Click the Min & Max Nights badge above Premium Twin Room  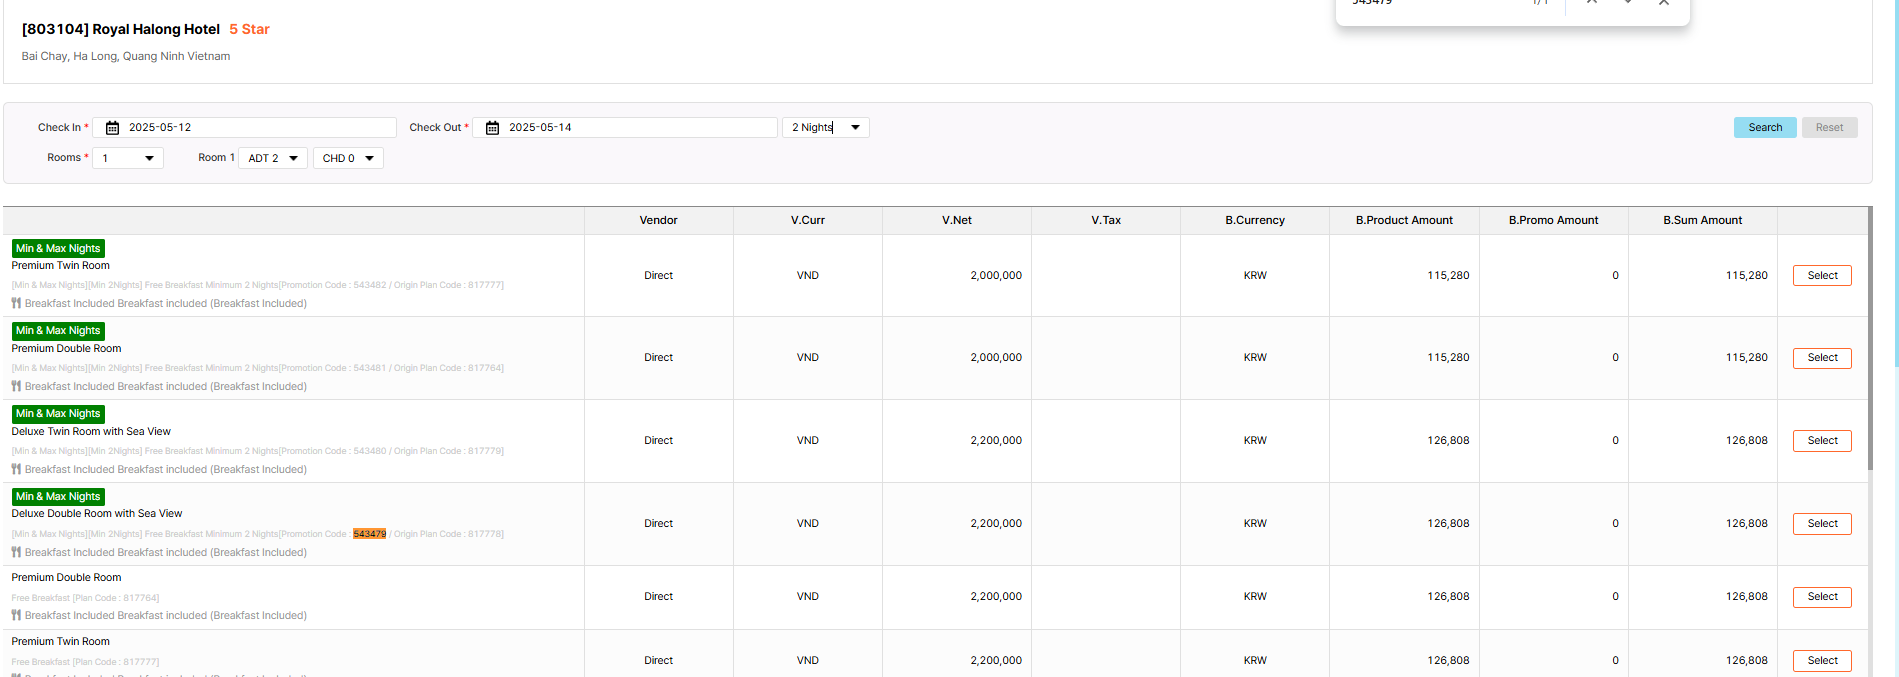click(x=58, y=248)
